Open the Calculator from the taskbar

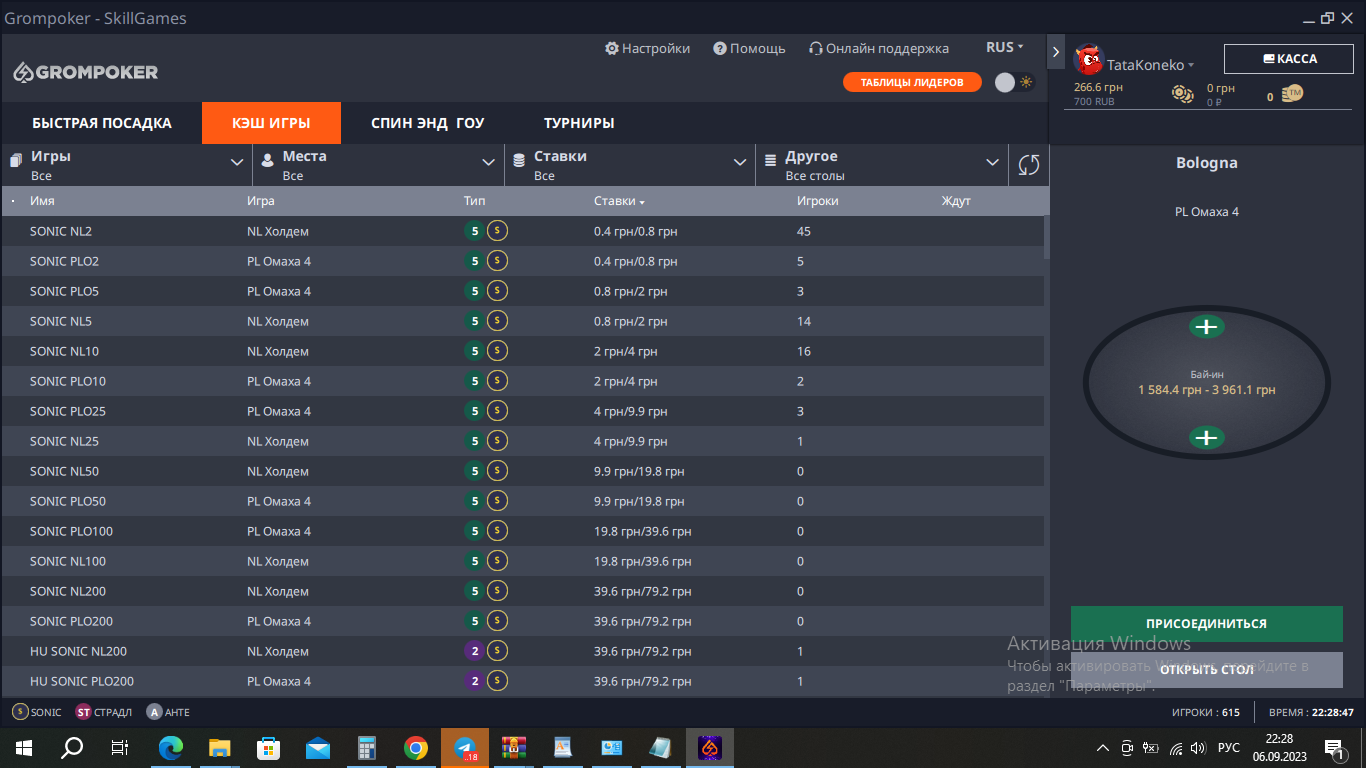[367, 747]
